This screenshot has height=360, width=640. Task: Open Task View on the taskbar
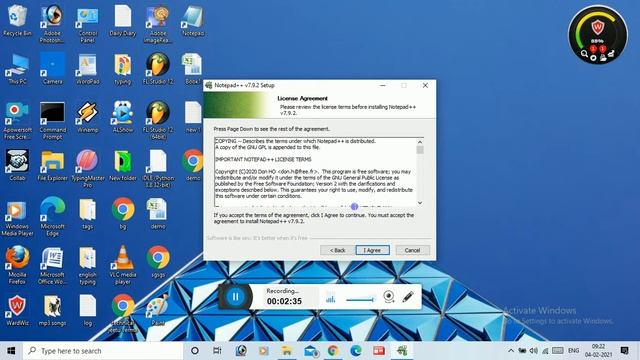coord(217,351)
